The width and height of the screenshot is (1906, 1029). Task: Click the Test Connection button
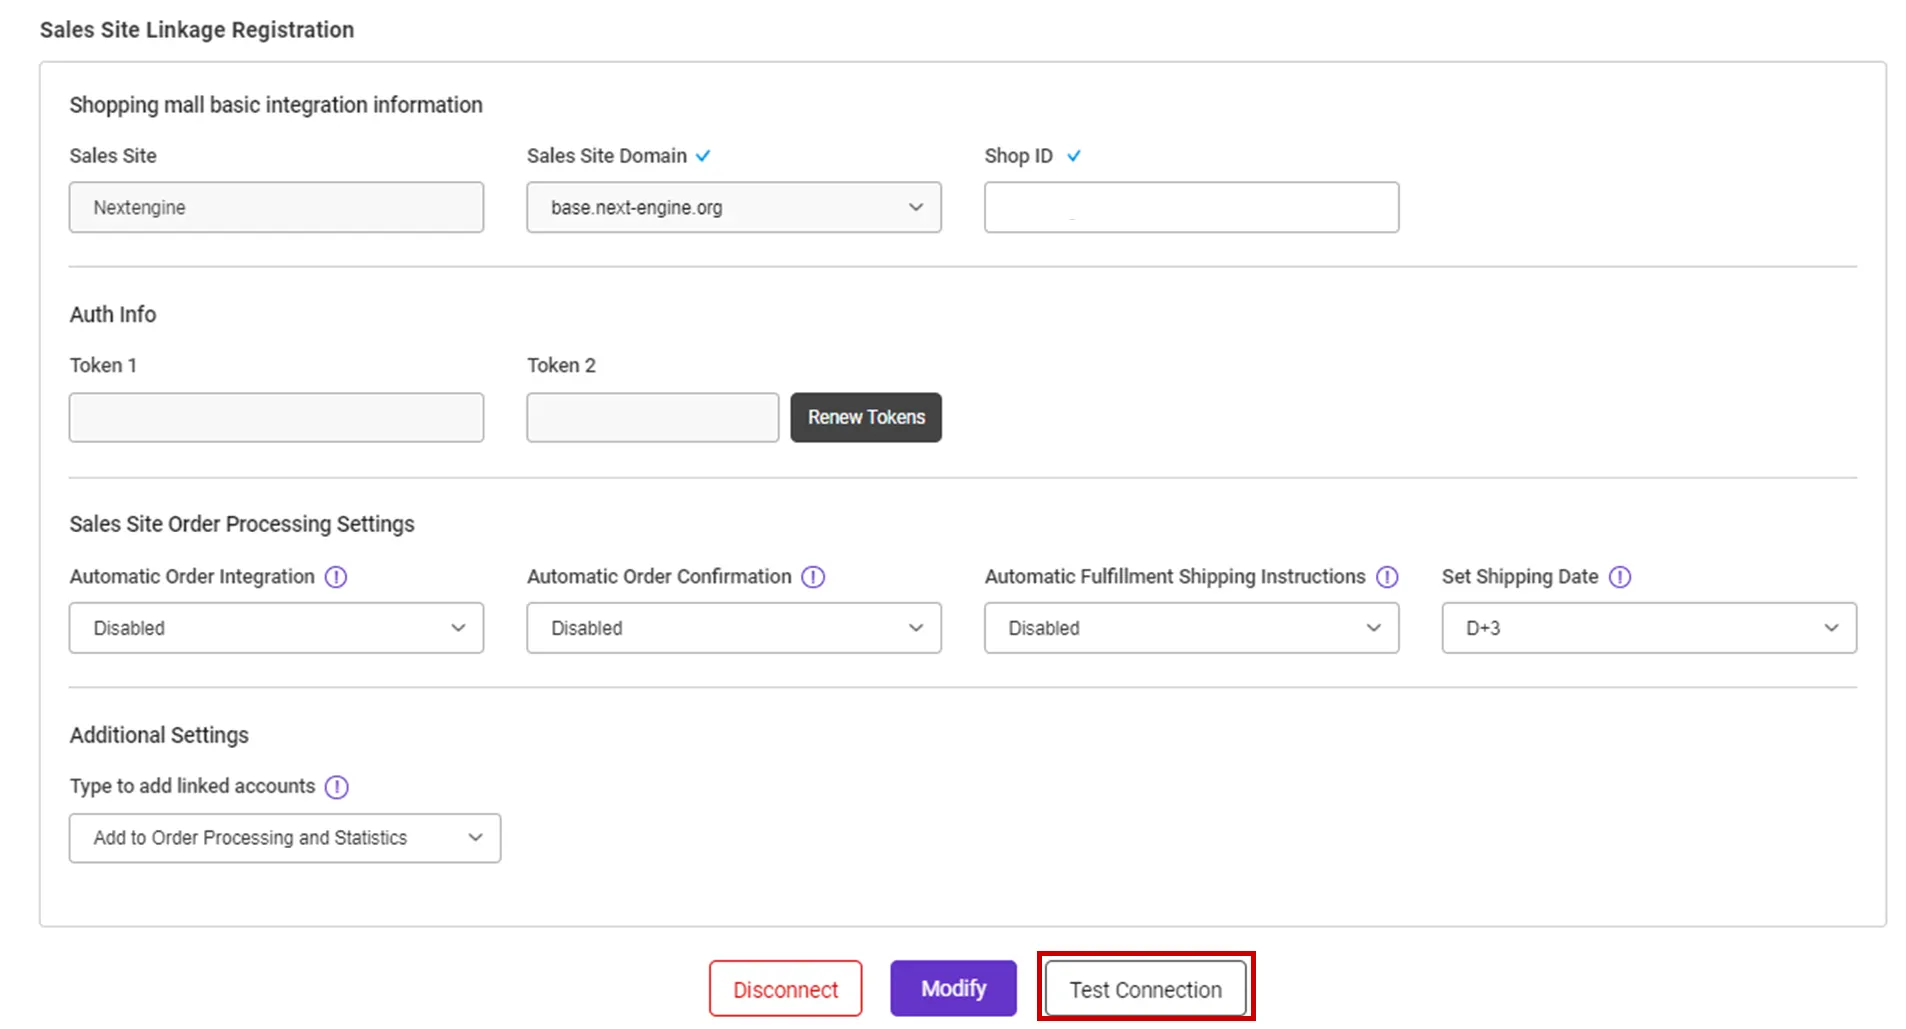tap(1145, 989)
